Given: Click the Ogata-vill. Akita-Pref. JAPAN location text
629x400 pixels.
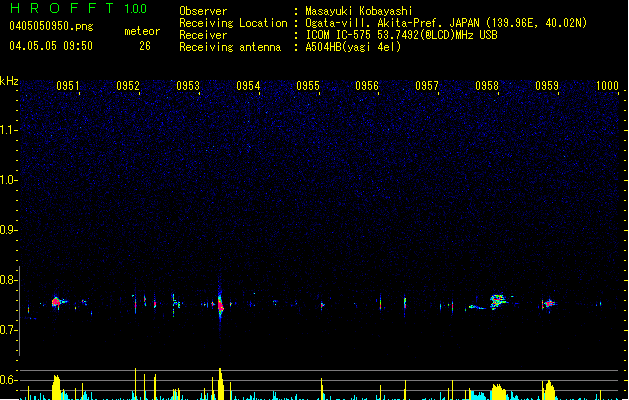Looking at the screenshot, I should (446, 23).
